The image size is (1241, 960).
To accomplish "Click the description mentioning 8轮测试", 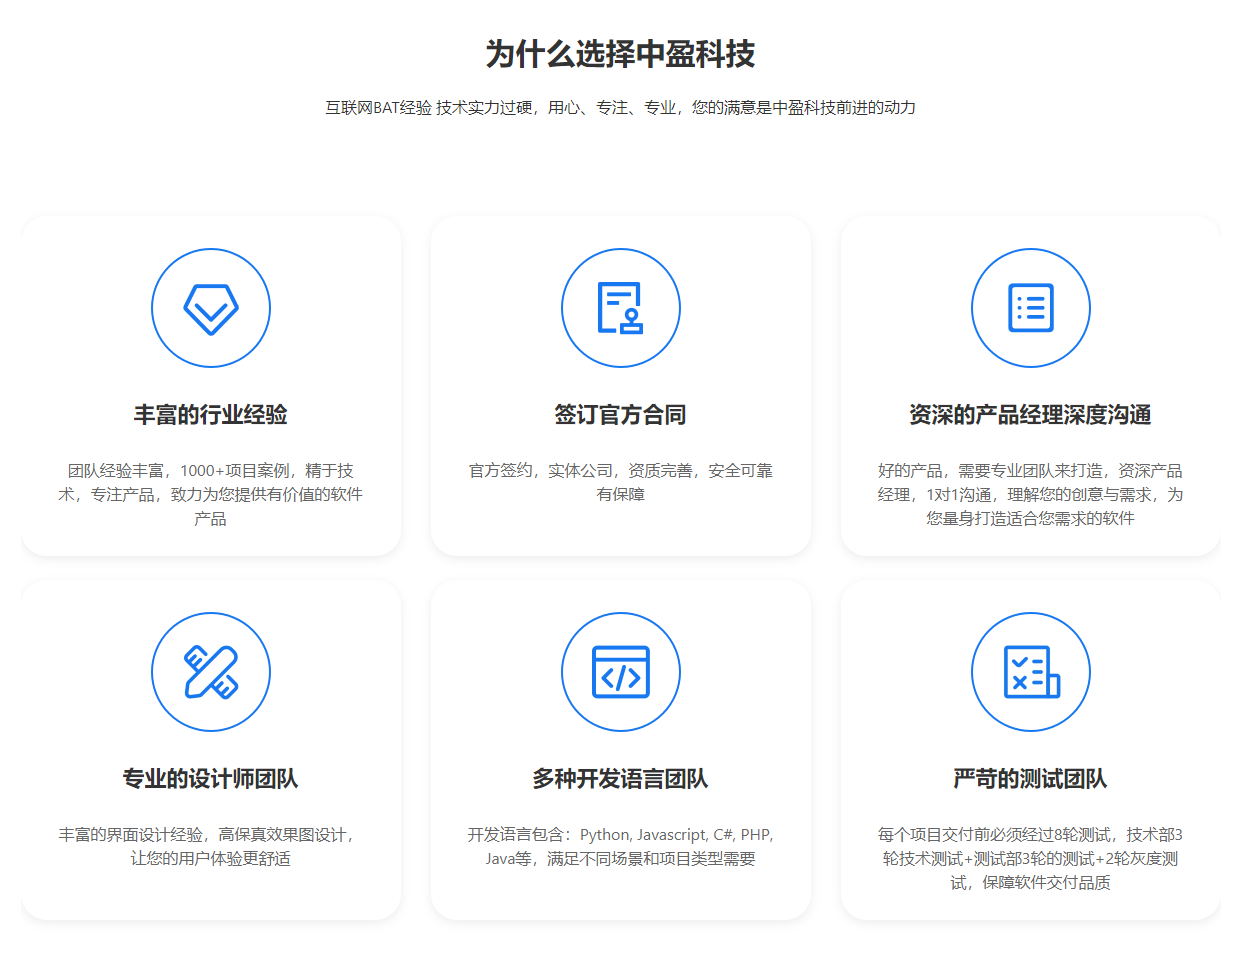I will point(1030,858).
